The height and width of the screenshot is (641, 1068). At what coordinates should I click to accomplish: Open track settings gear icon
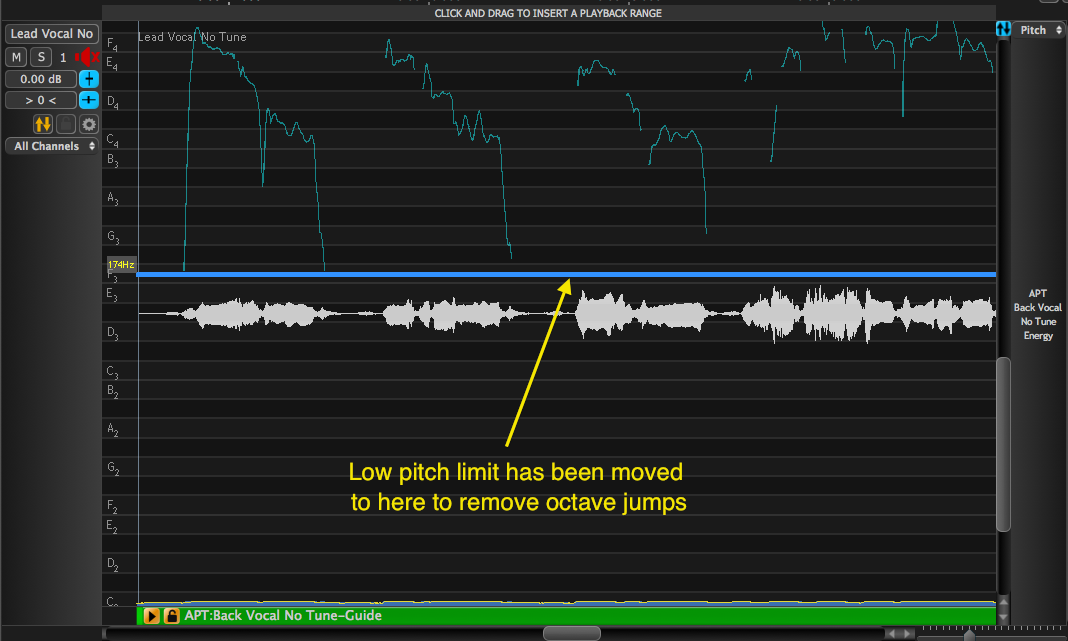[89, 124]
